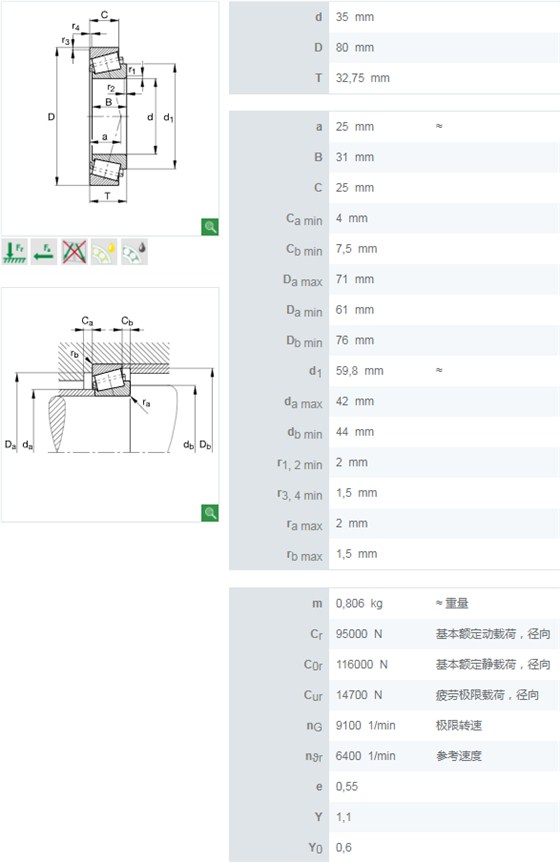Image resolution: width=560 pixels, height=862 pixels.
Task: Click the Y0 value 0,6
Action: pos(343,847)
